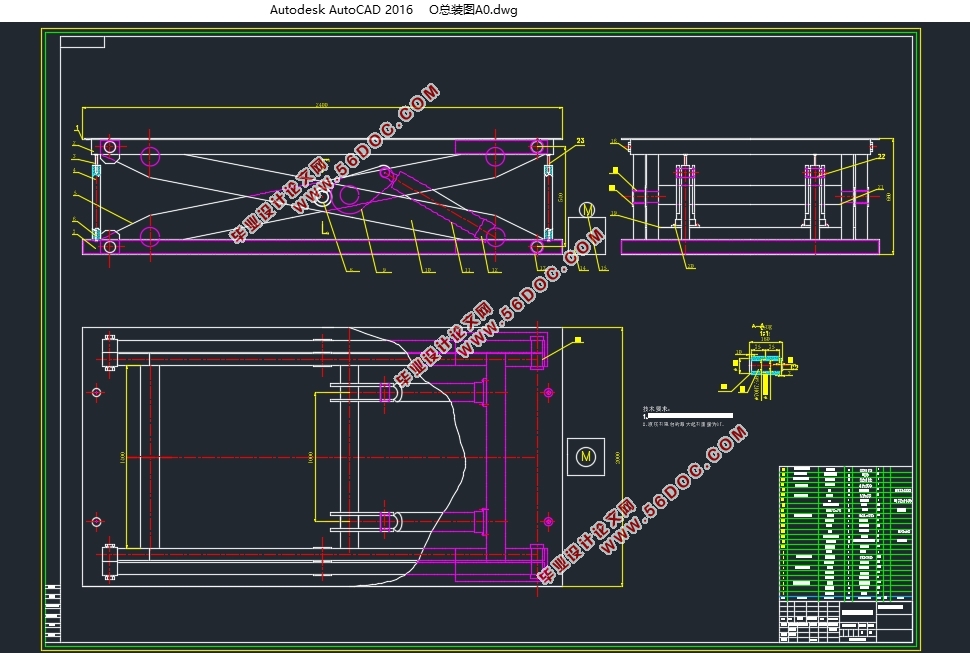Click part callout number 23
970x653 pixels.
point(578,142)
